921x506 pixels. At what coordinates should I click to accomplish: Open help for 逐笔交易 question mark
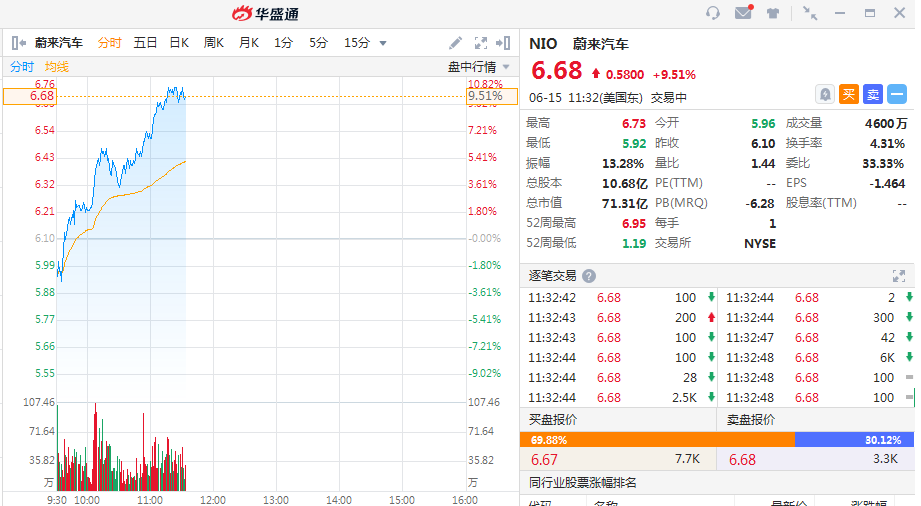[x=589, y=276]
